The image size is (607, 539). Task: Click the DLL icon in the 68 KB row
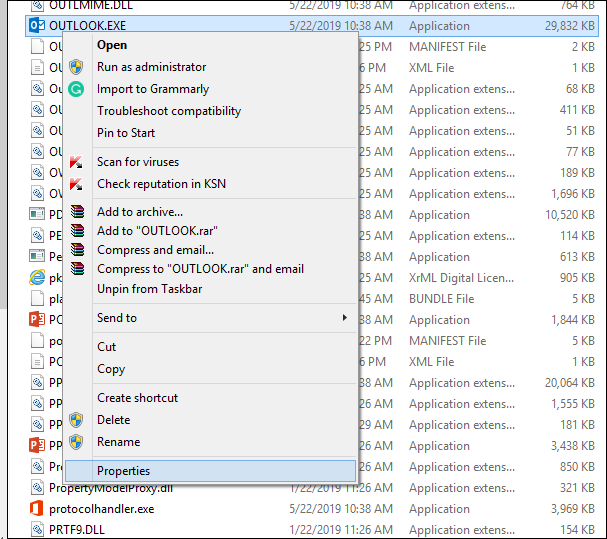pos(37,89)
